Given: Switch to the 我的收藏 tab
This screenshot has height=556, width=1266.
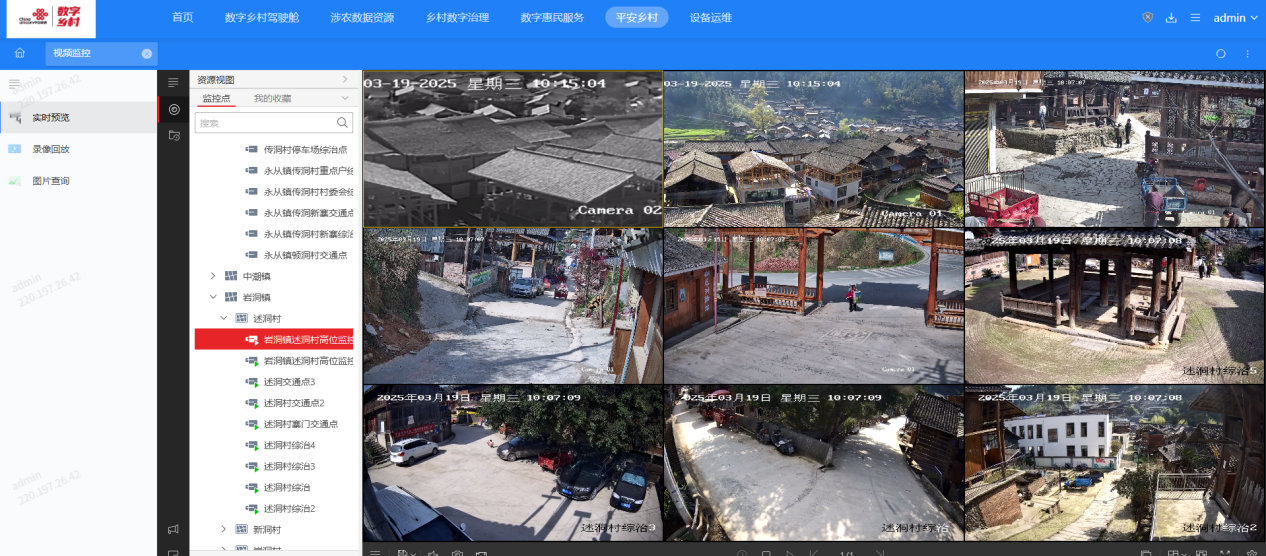Looking at the screenshot, I should click(x=272, y=98).
